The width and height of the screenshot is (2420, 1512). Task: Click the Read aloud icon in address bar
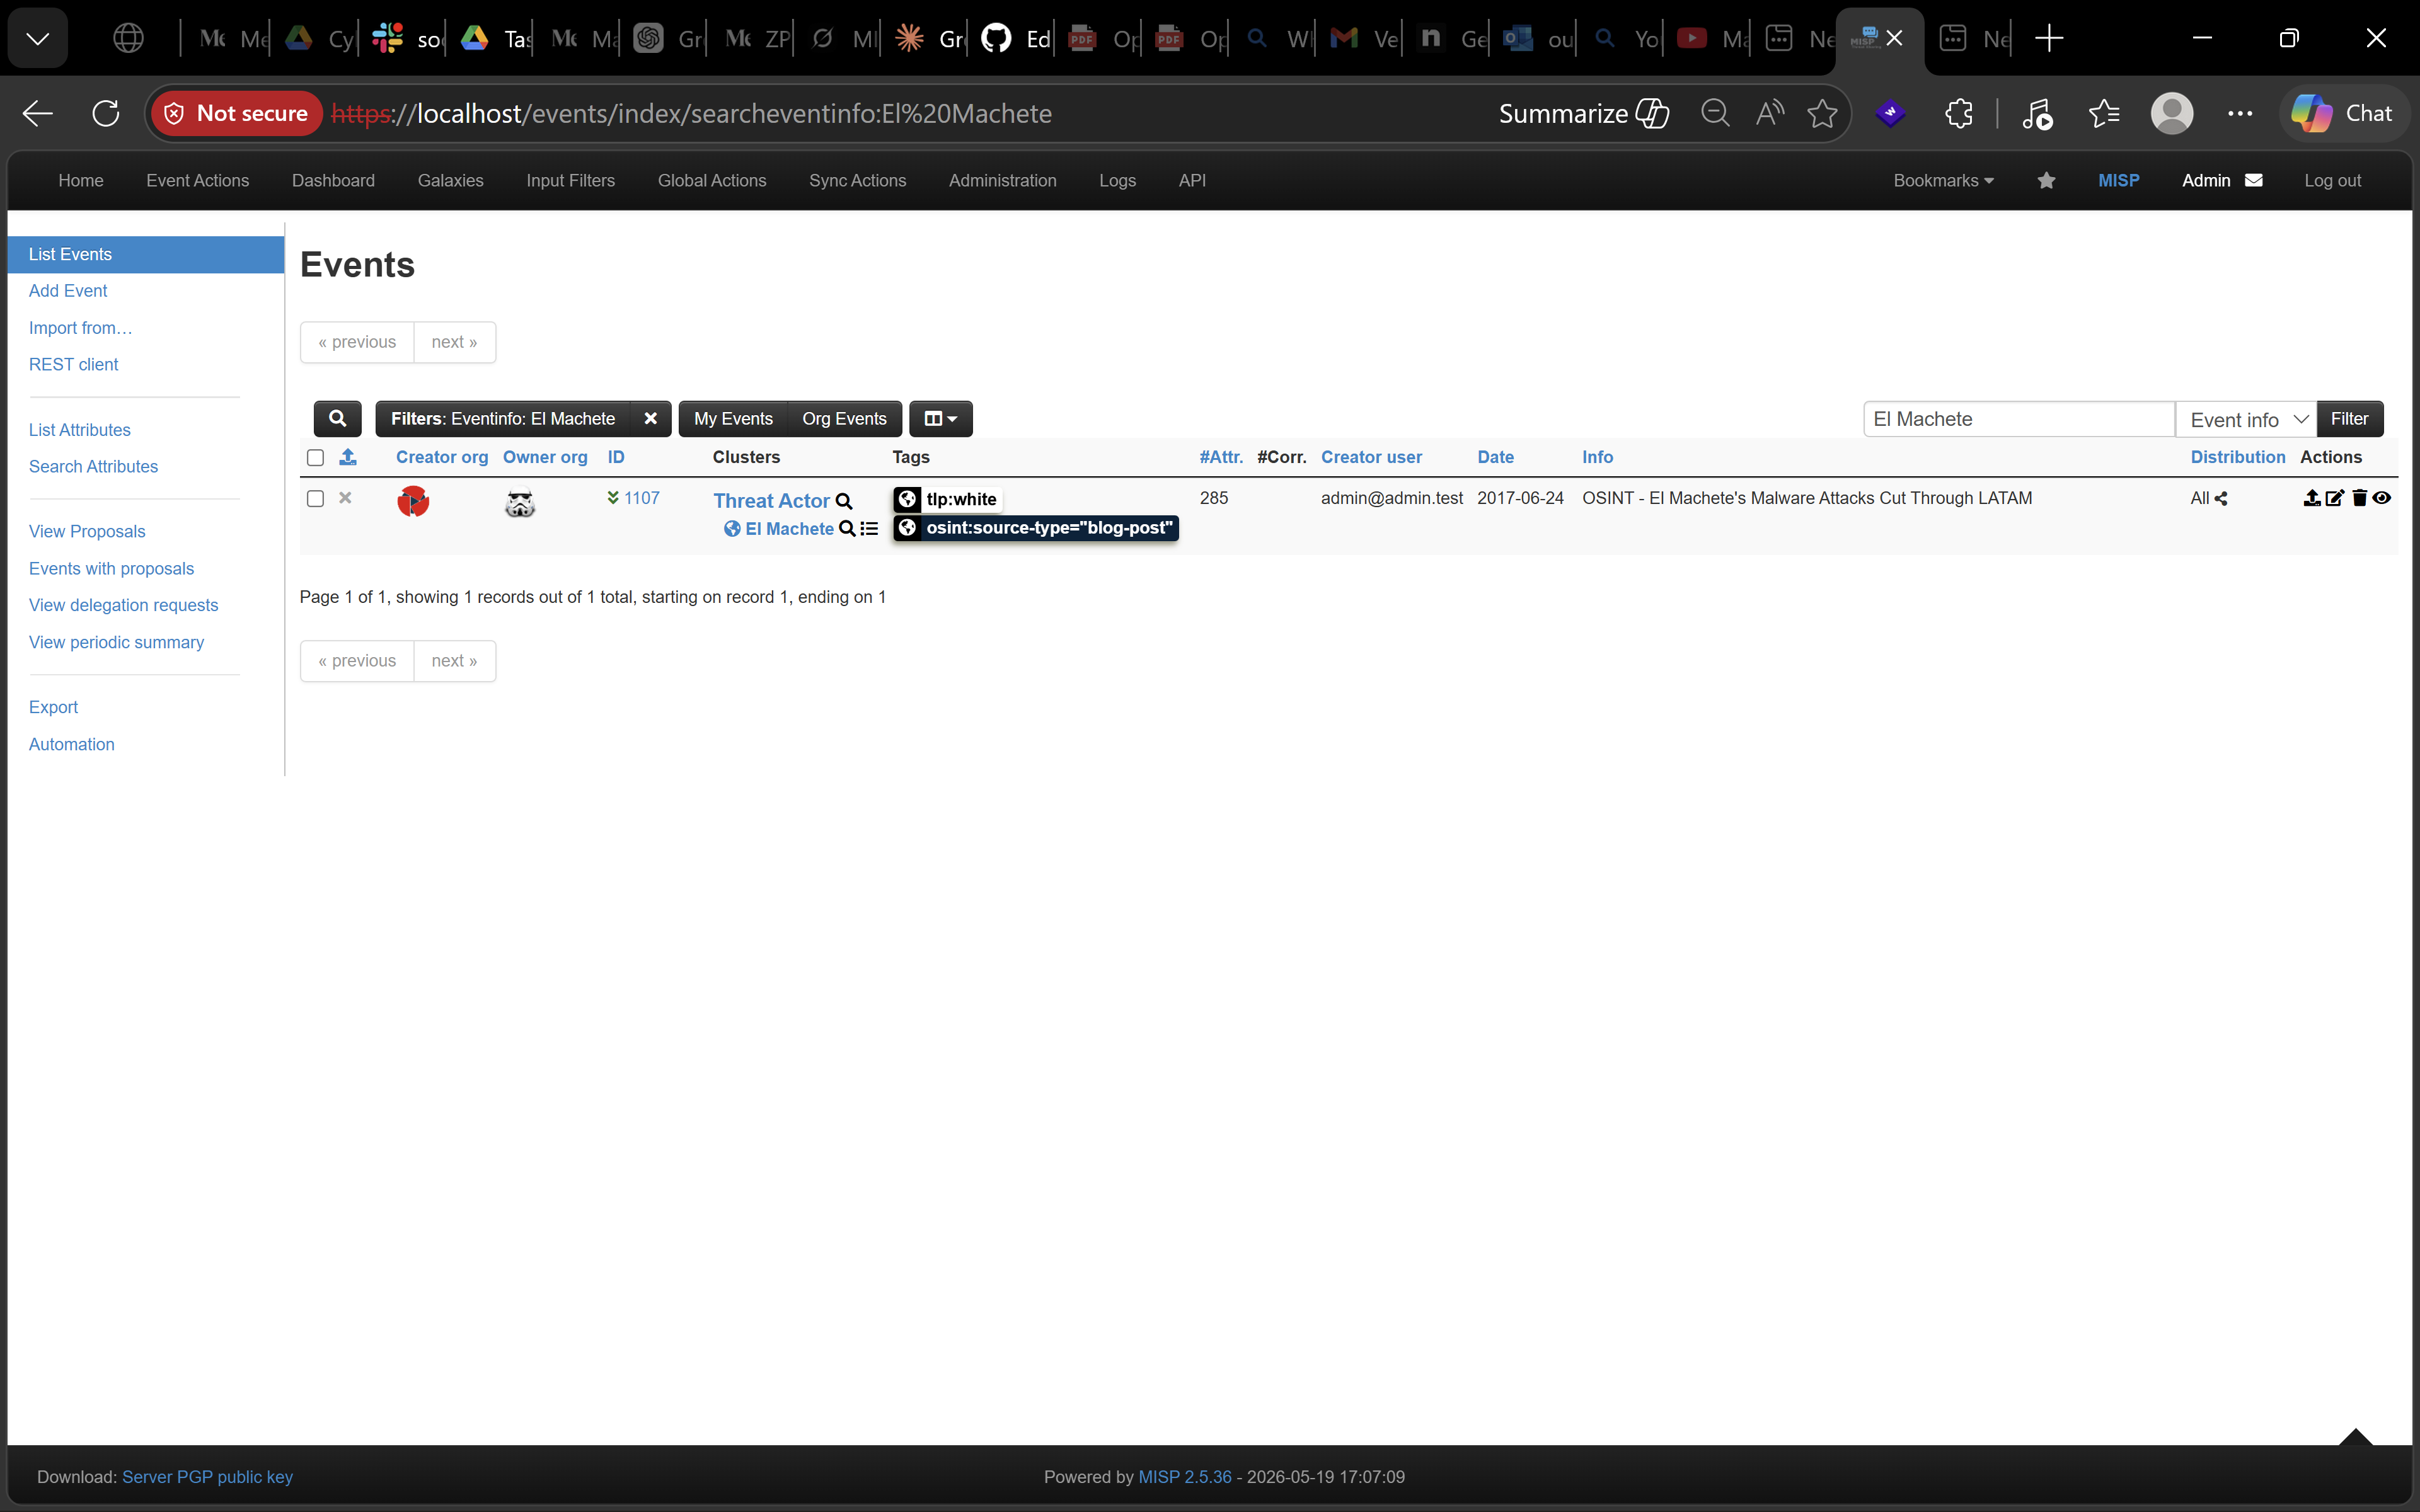pos(1769,113)
